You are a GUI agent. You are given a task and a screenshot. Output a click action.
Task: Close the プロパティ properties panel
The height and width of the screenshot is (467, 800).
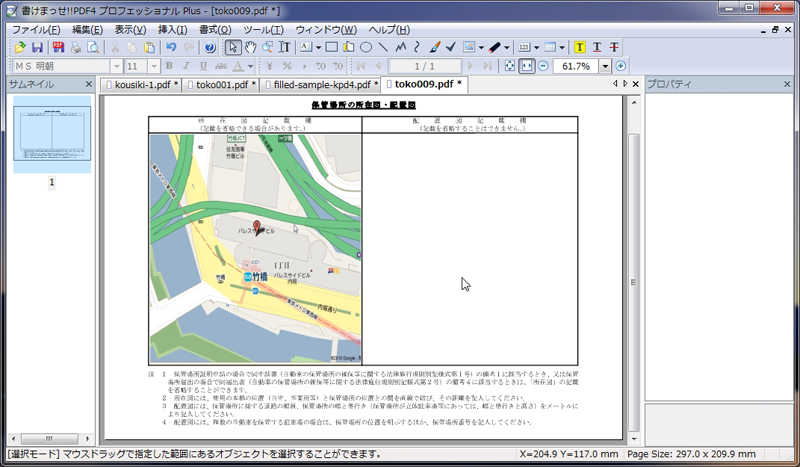point(787,84)
